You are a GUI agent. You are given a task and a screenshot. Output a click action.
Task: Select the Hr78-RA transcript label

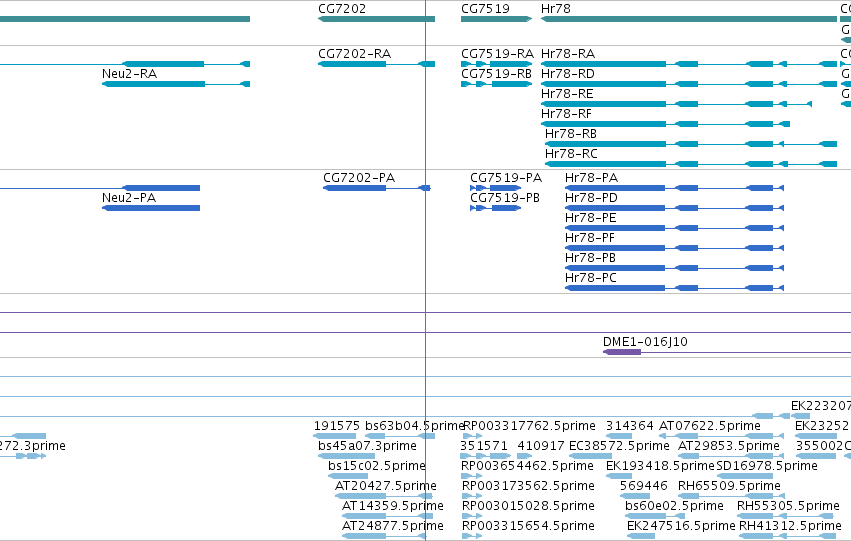click(x=568, y=54)
